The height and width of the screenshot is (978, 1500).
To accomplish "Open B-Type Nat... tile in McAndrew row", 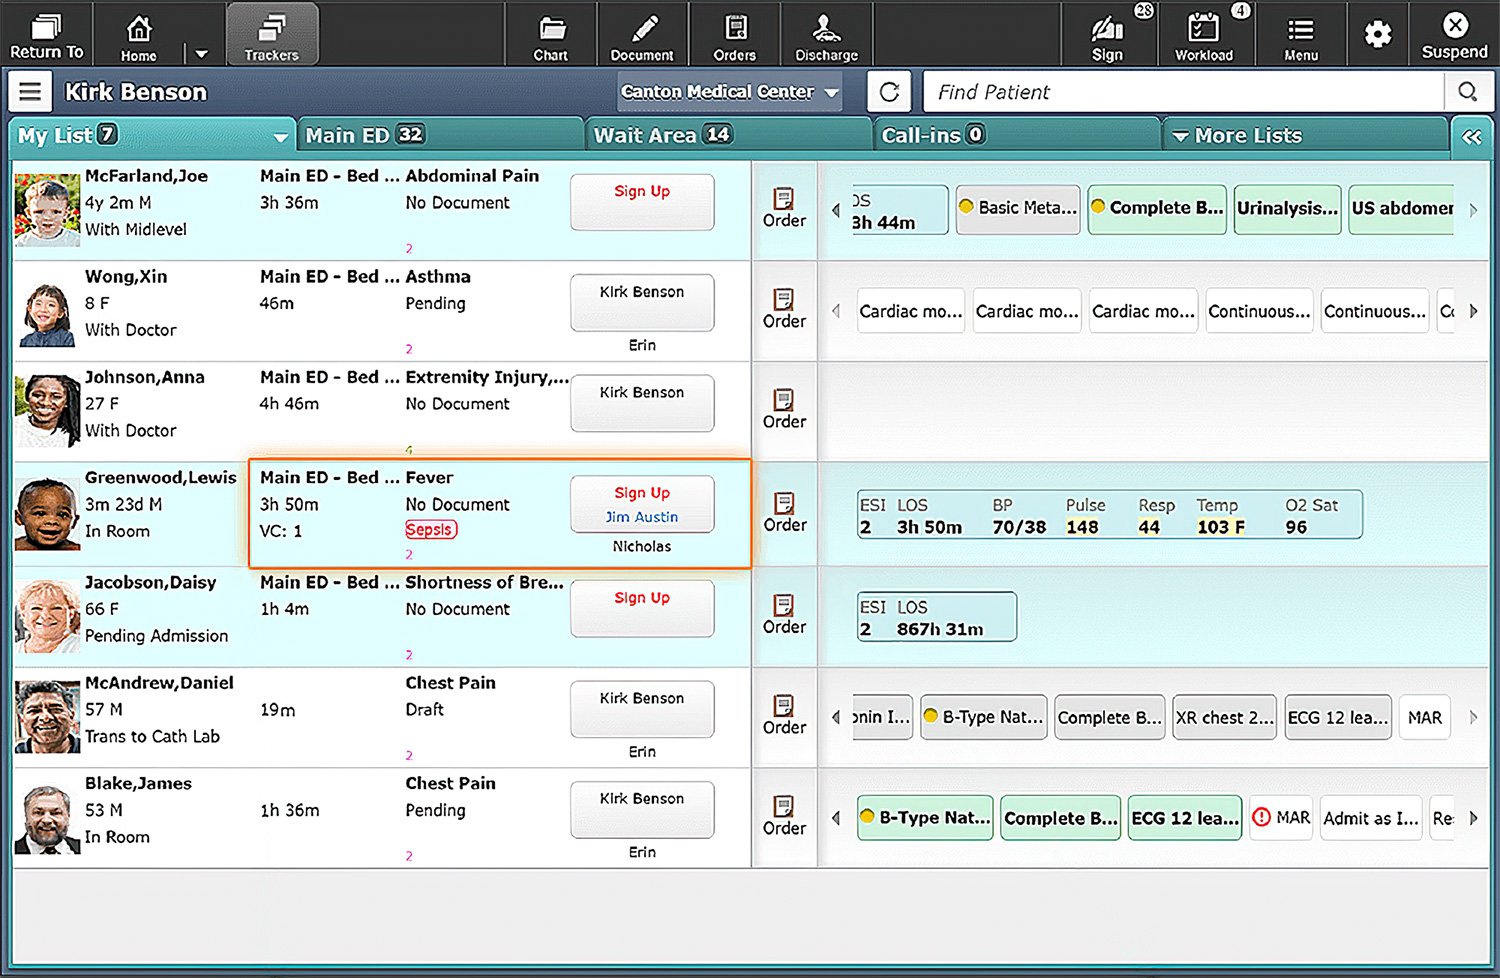I will [984, 718].
